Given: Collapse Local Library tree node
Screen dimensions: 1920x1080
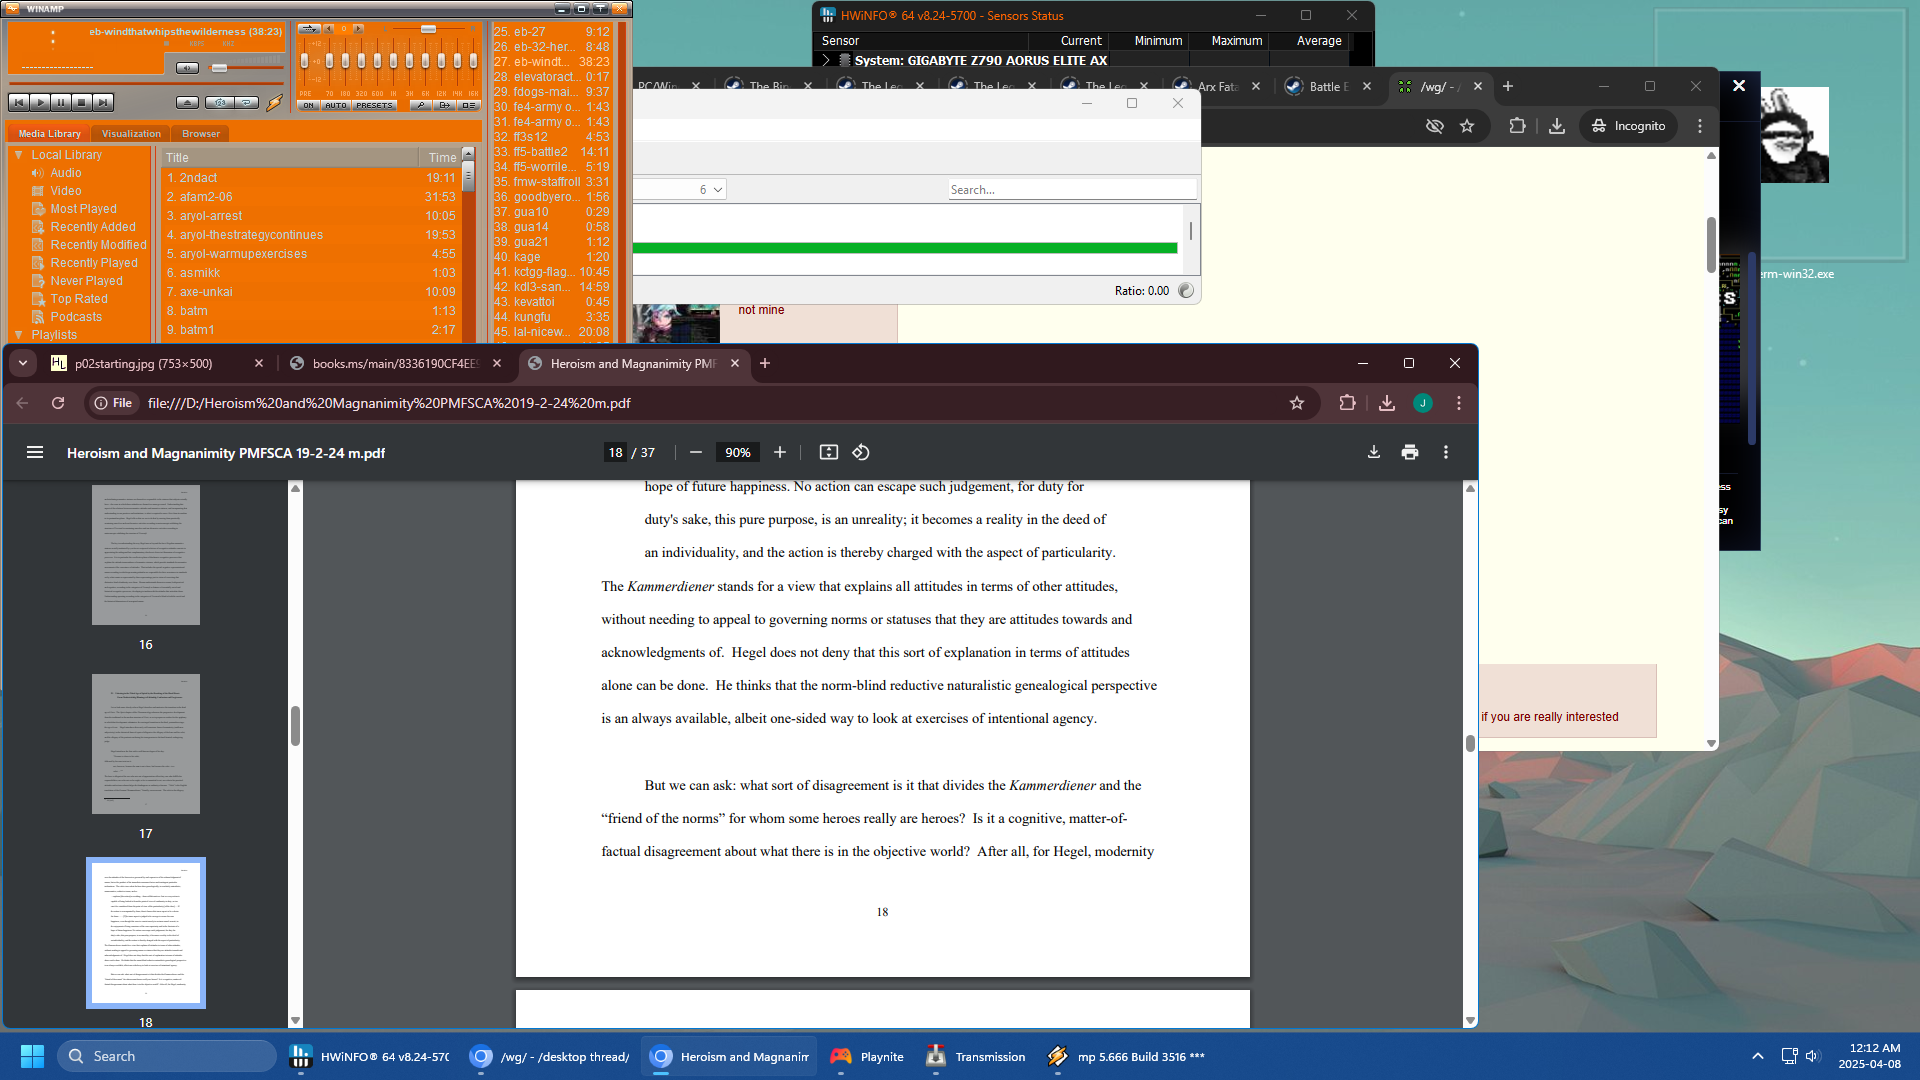Looking at the screenshot, I should pyautogui.click(x=19, y=155).
